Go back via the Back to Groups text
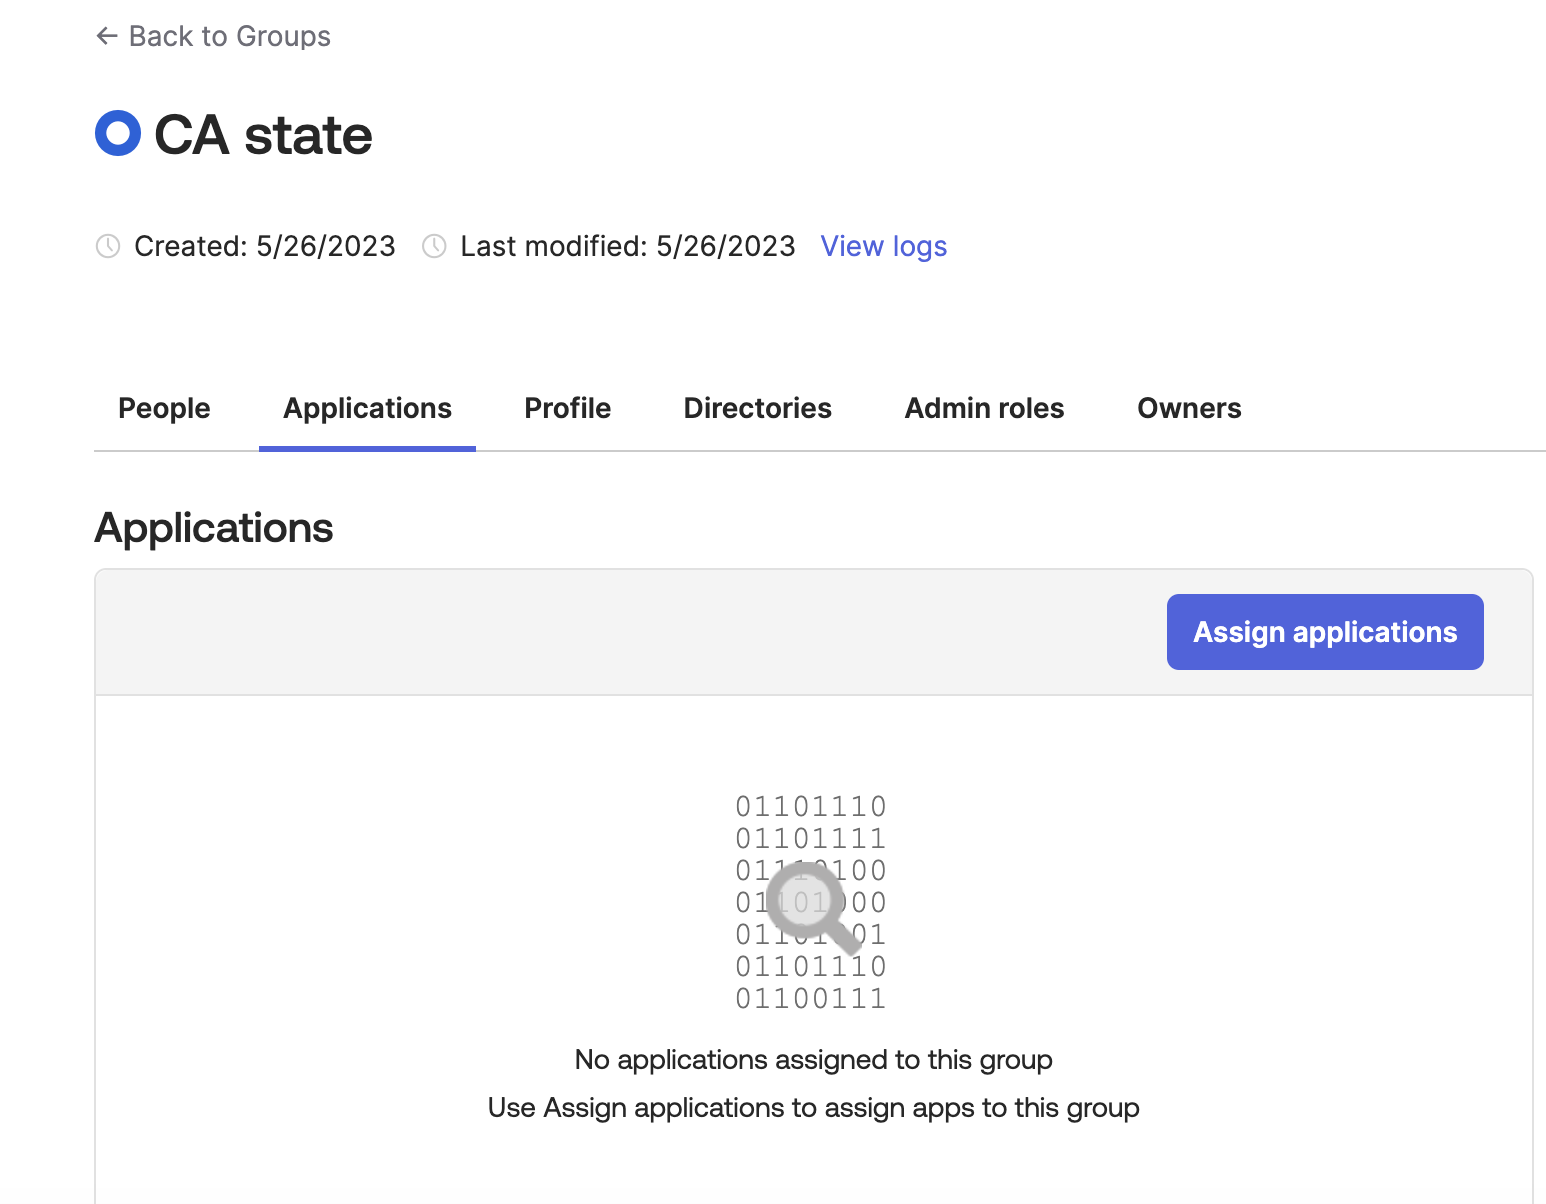The width and height of the screenshot is (1546, 1204). 229,37
